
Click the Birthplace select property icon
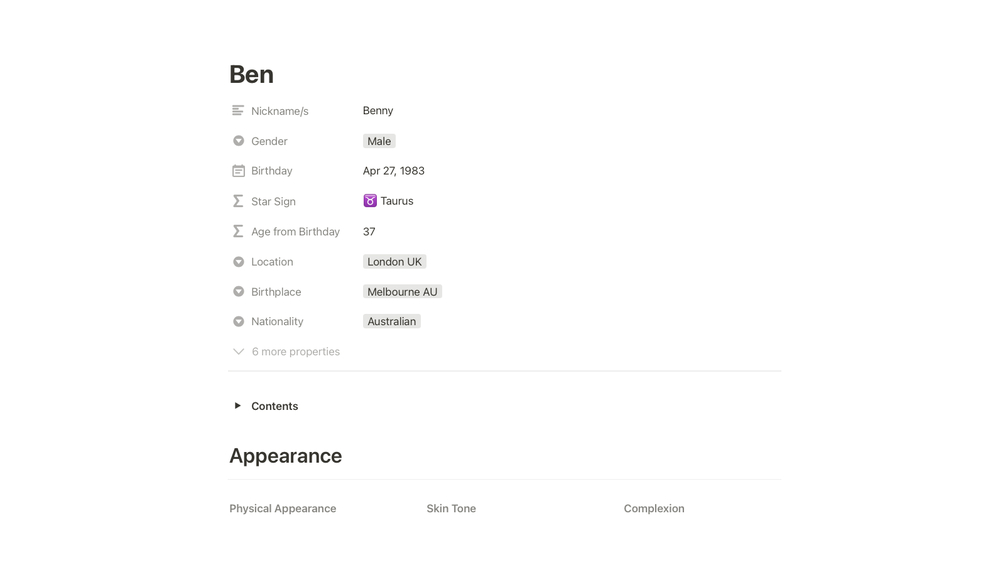click(238, 292)
